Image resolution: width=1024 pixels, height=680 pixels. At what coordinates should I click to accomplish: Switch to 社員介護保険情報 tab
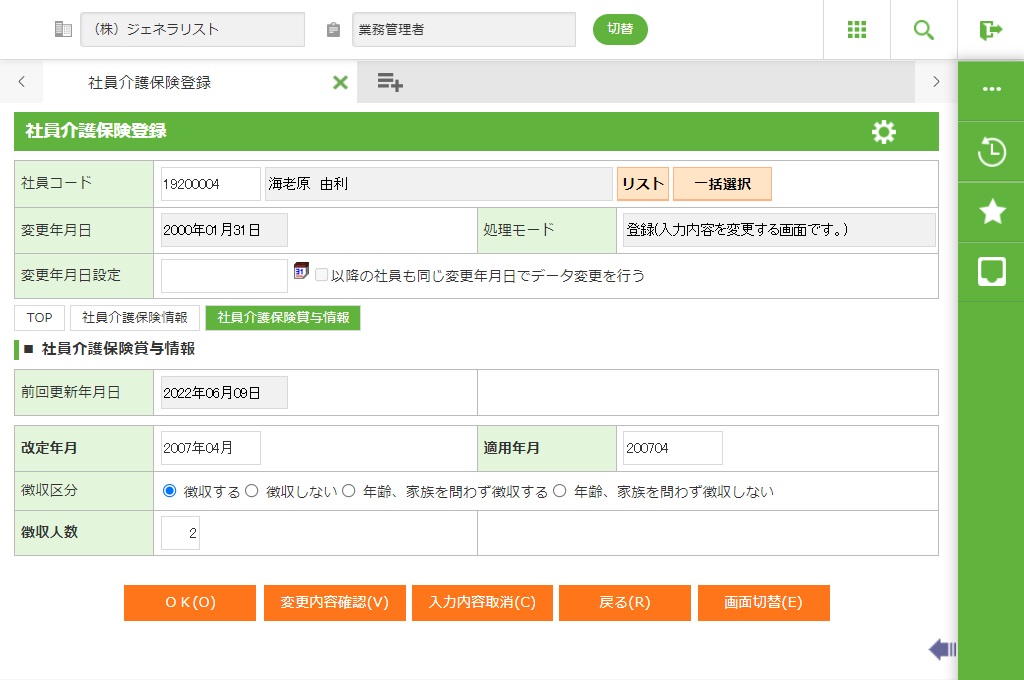tap(135, 318)
